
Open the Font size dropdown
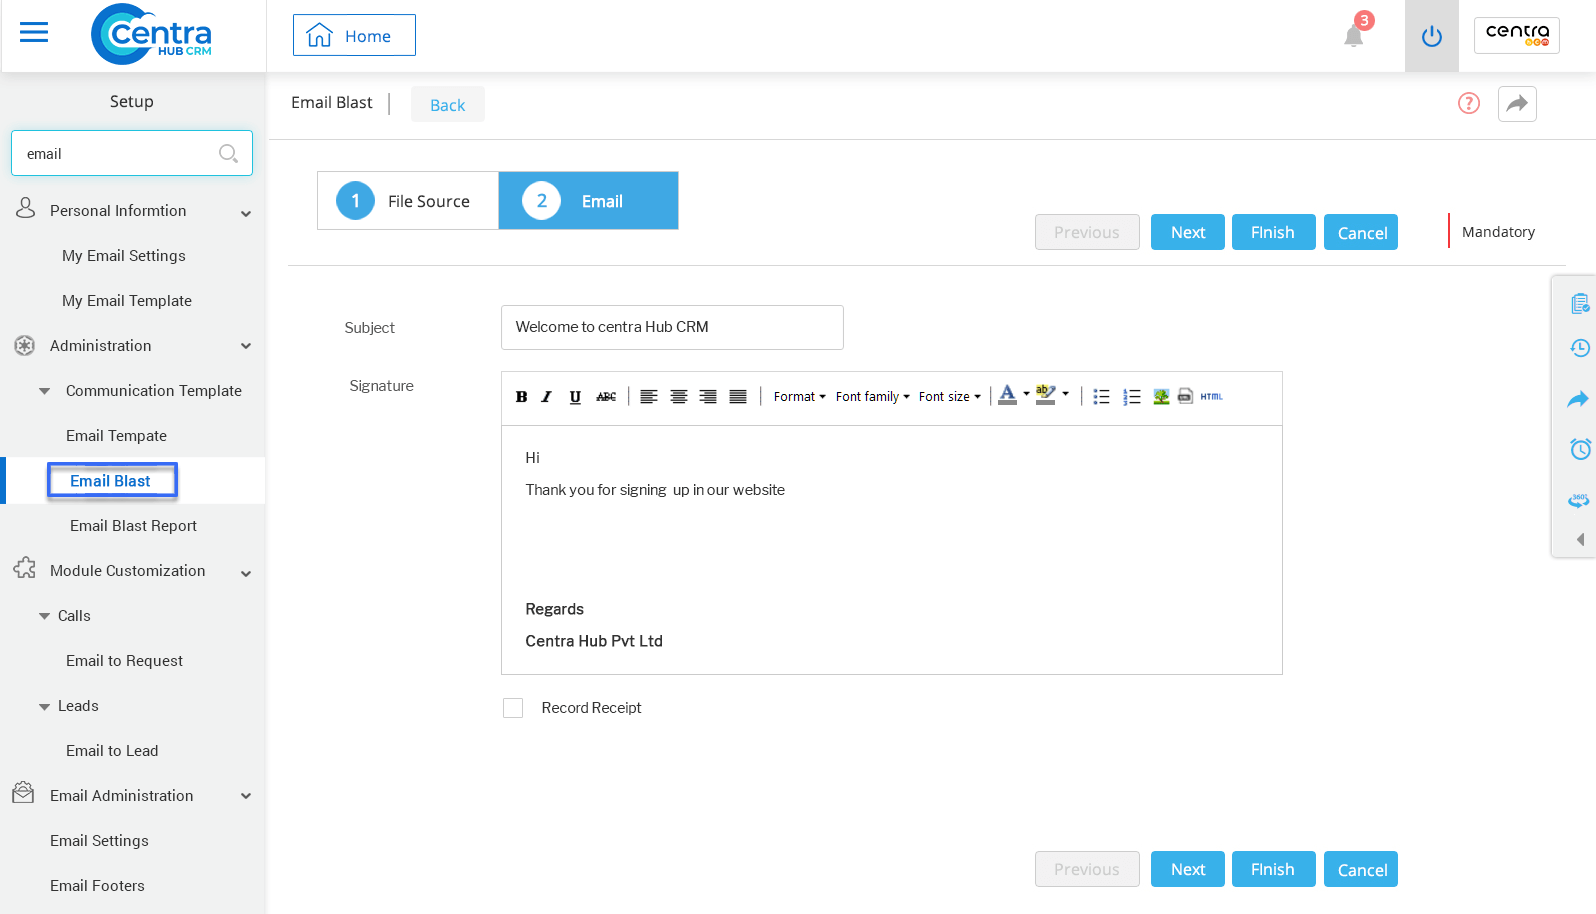(950, 397)
